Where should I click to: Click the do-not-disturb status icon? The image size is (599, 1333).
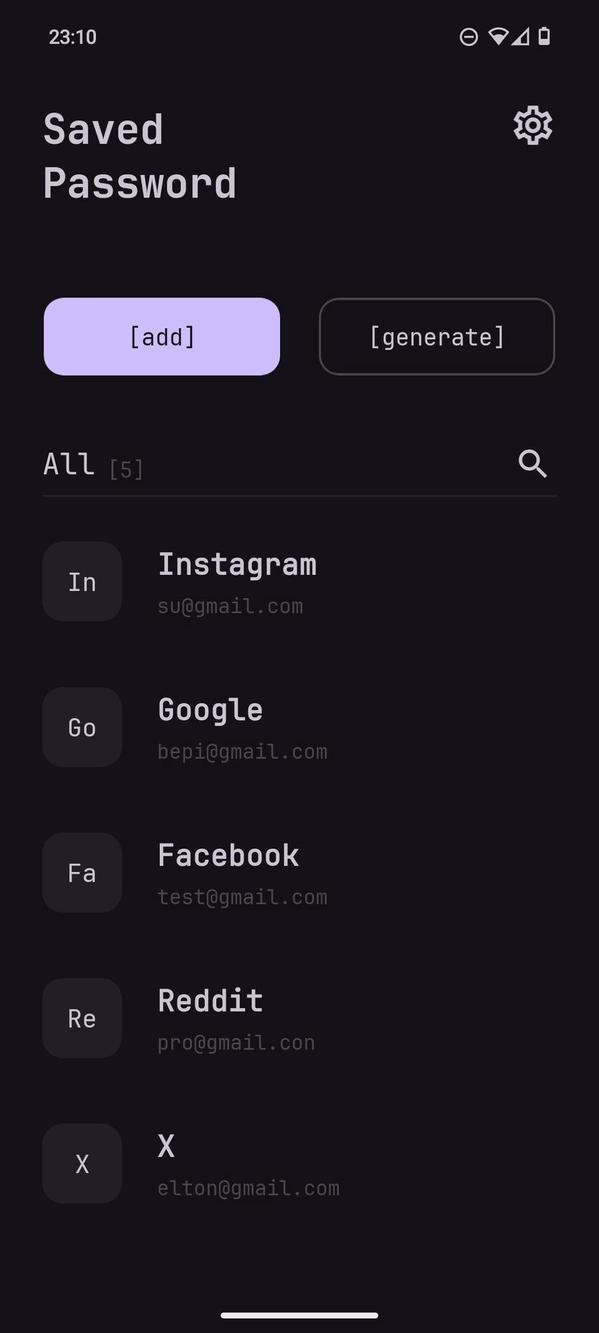click(468, 36)
